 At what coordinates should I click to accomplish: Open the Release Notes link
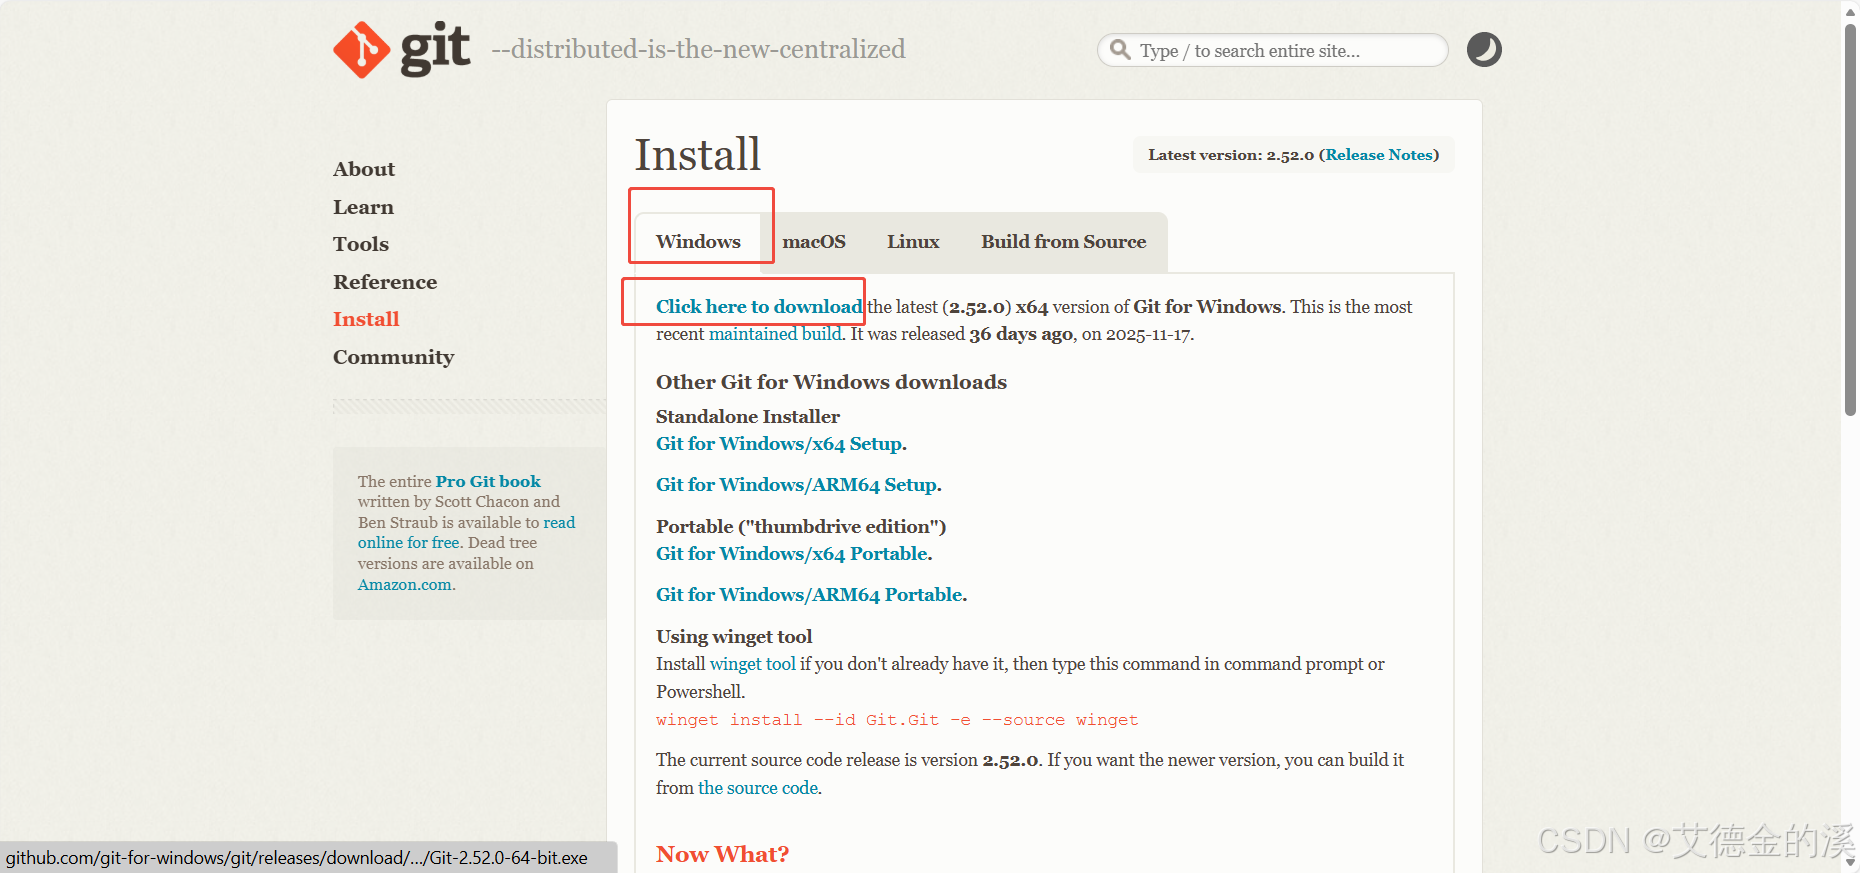(x=1379, y=155)
